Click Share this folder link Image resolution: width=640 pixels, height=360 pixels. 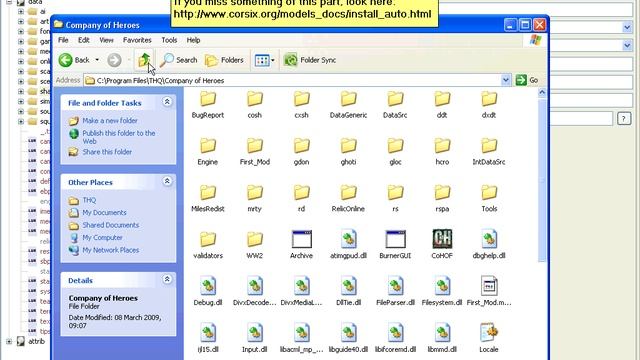point(107,152)
